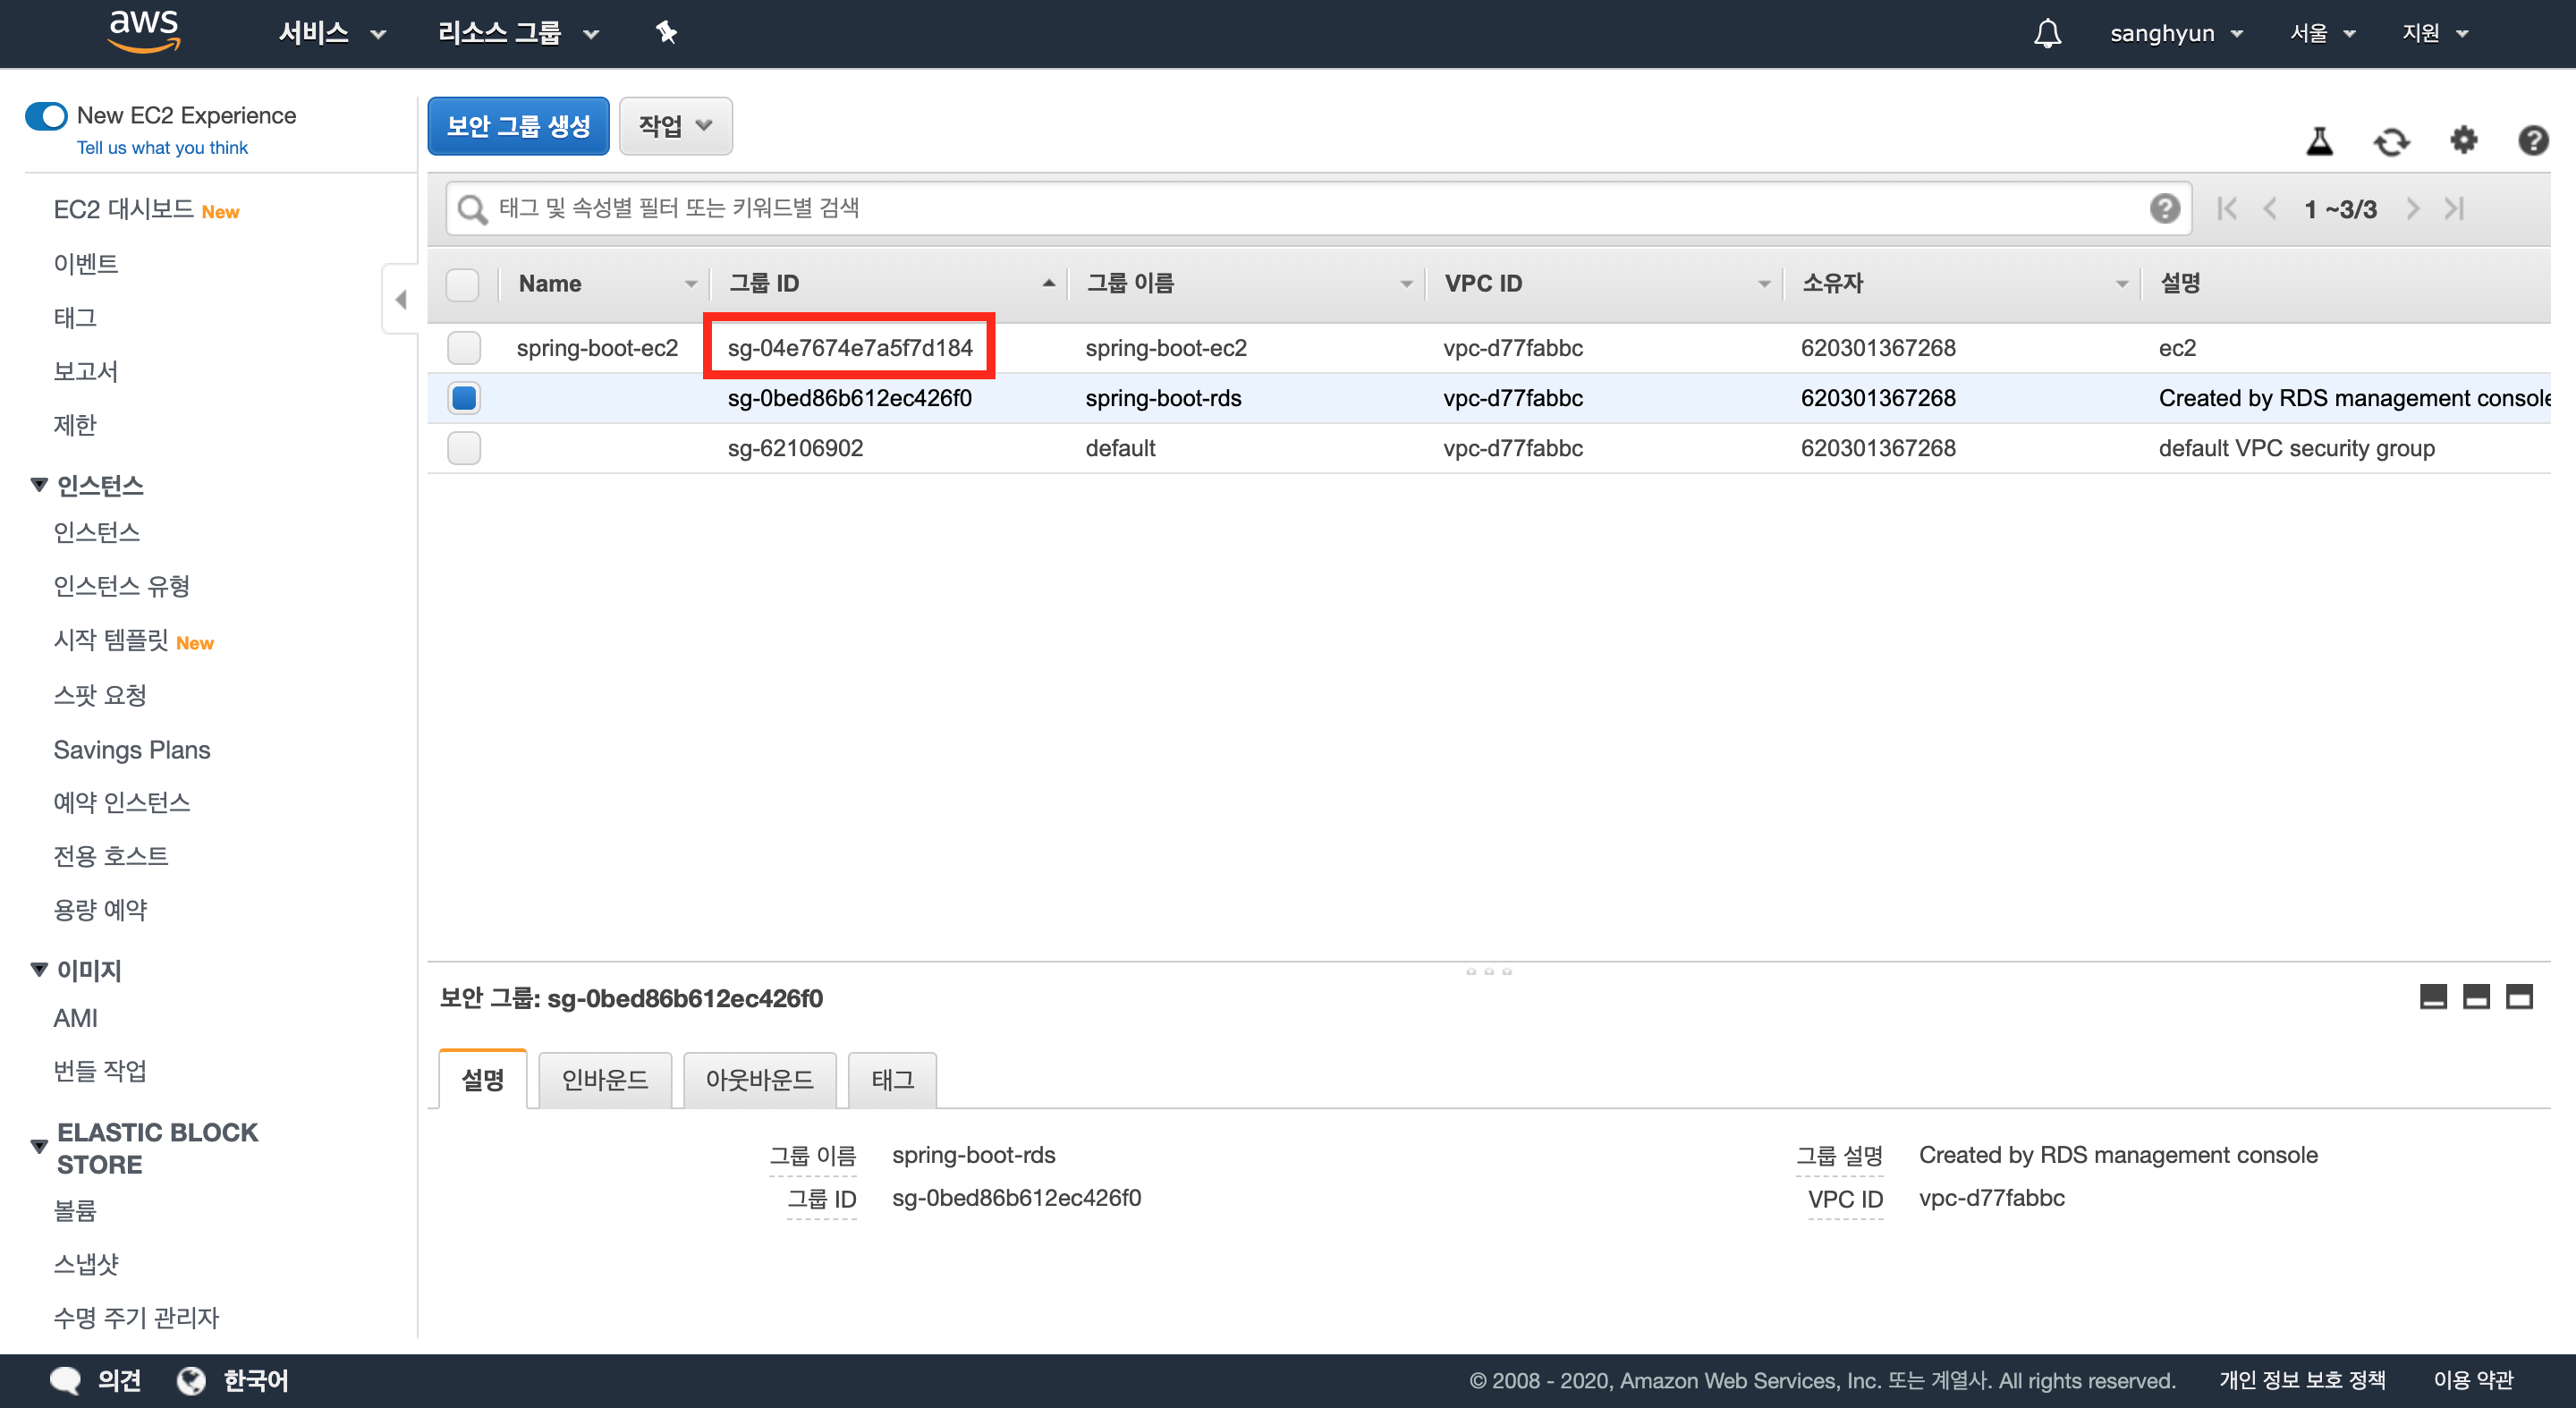This screenshot has width=2576, height=1408.
Task: Click the Tell us what you think link
Action: [x=162, y=147]
